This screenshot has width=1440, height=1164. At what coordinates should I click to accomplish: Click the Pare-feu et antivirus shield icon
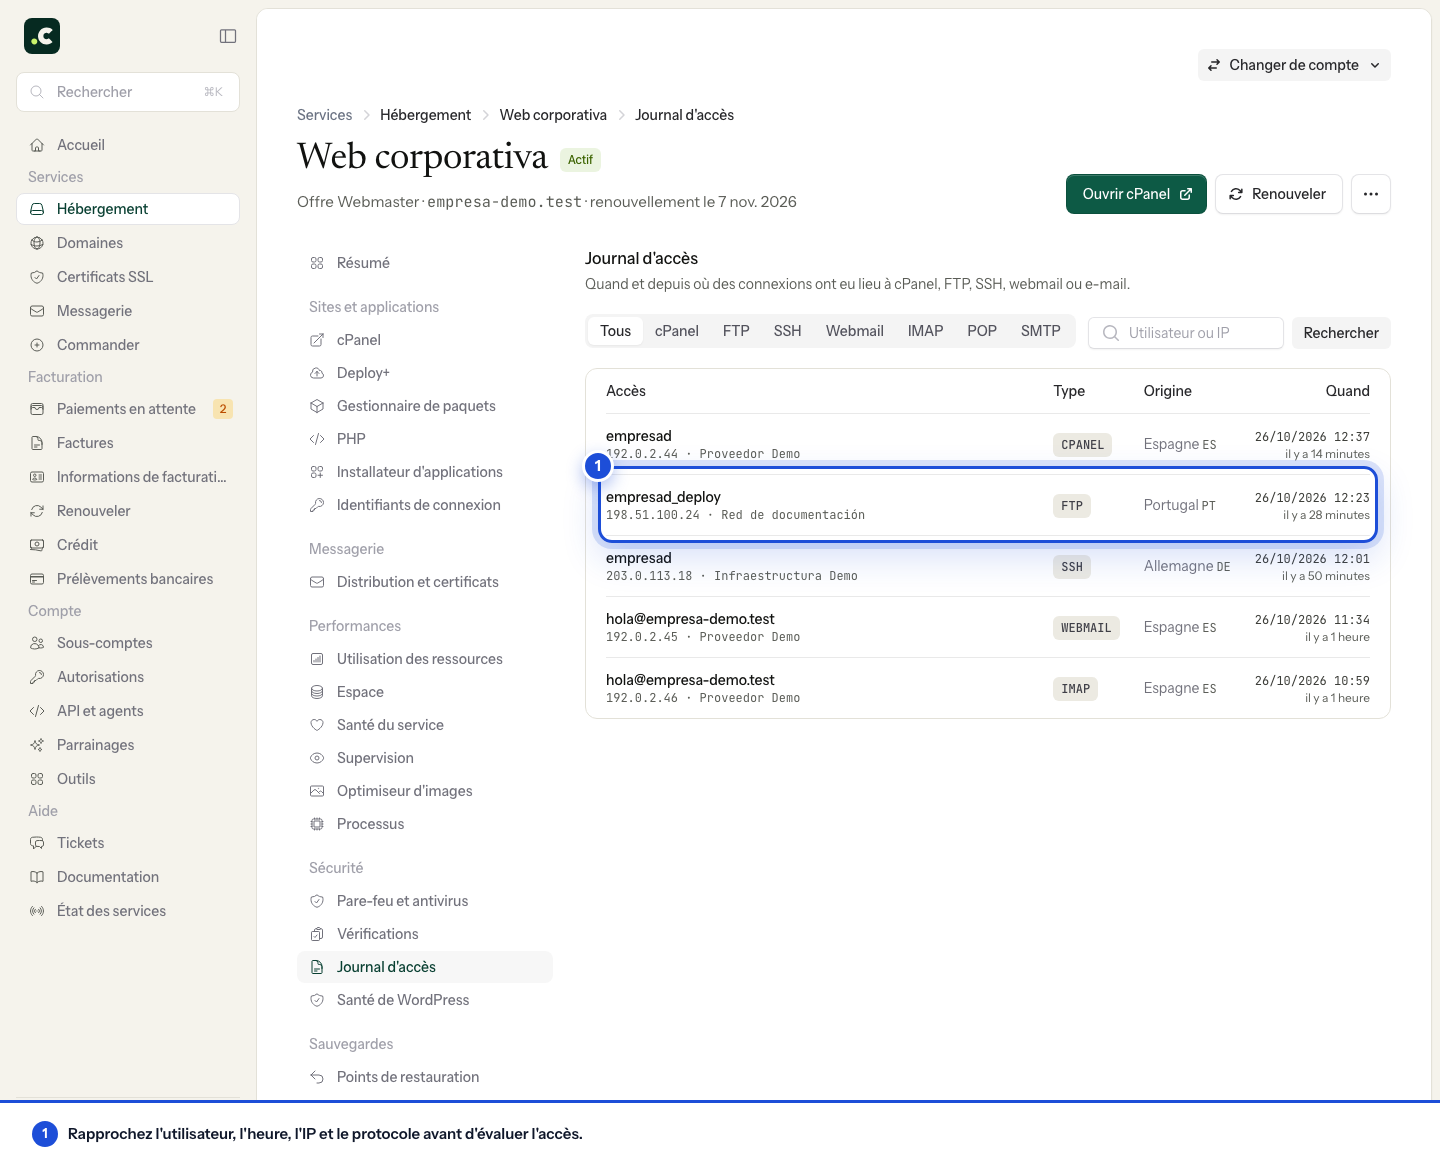tap(317, 901)
